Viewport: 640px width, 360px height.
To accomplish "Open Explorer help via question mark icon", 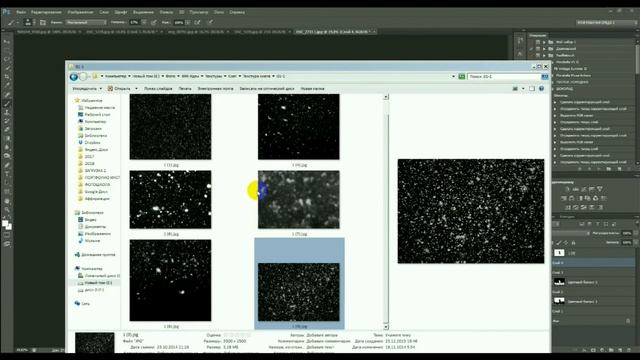I will pyautogui.click(x=542, y=88).
